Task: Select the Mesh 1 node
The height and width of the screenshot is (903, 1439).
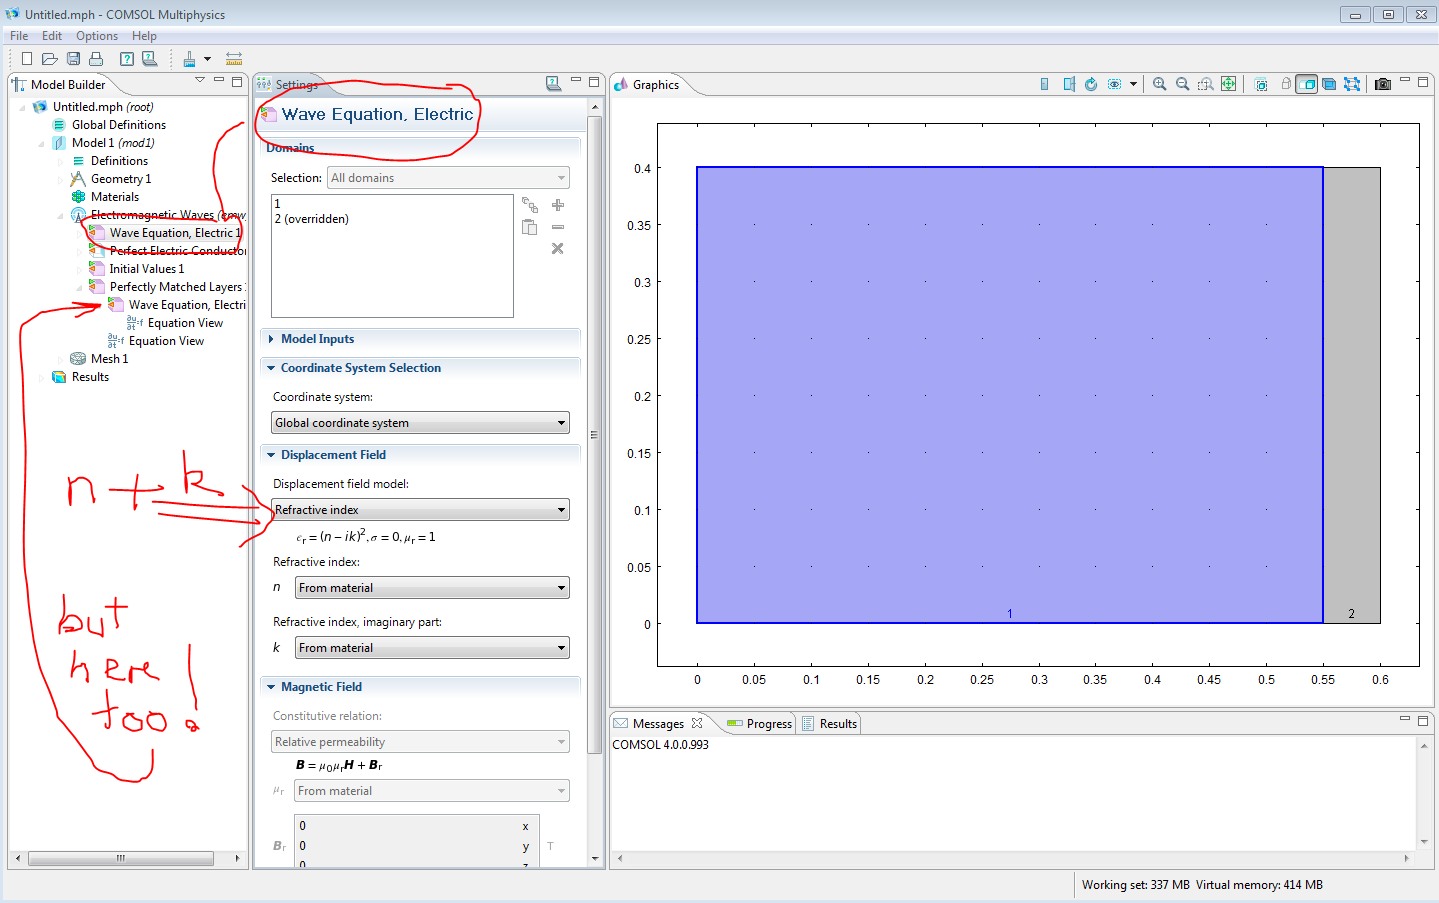Action: pyautogui.click(x=109, y=359)
